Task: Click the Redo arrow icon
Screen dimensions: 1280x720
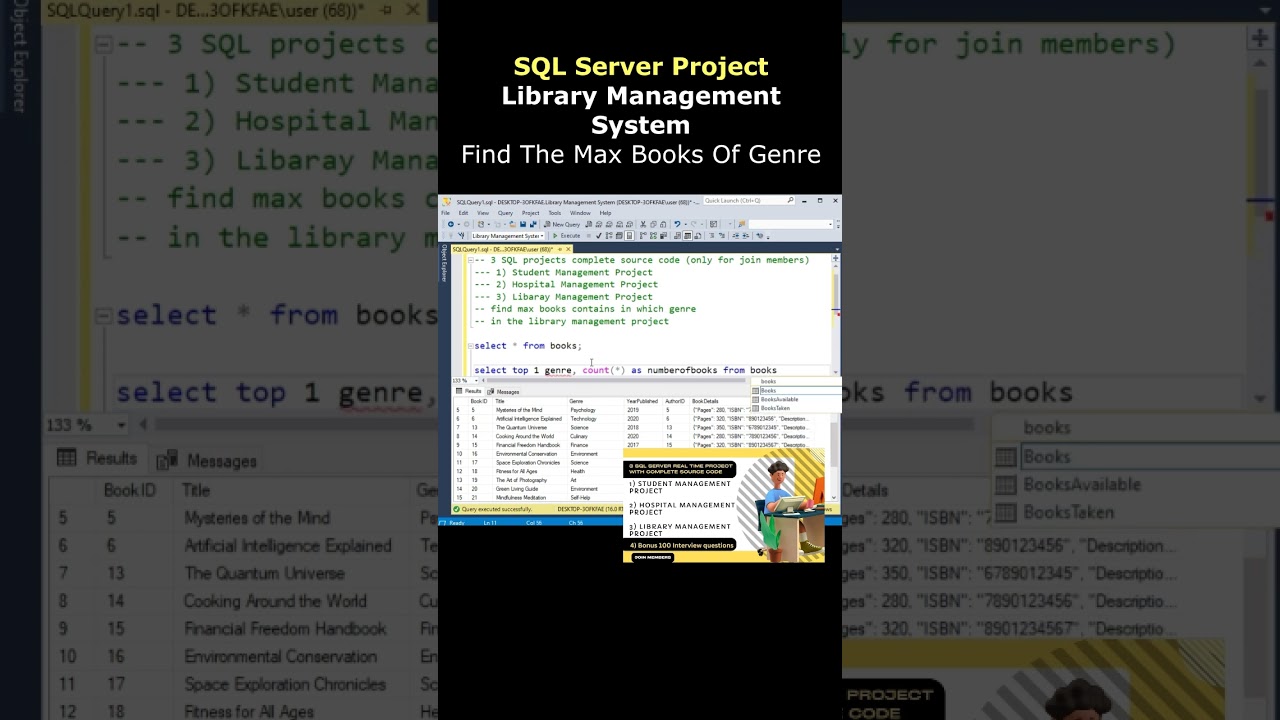Action: [x=694, y=224]
